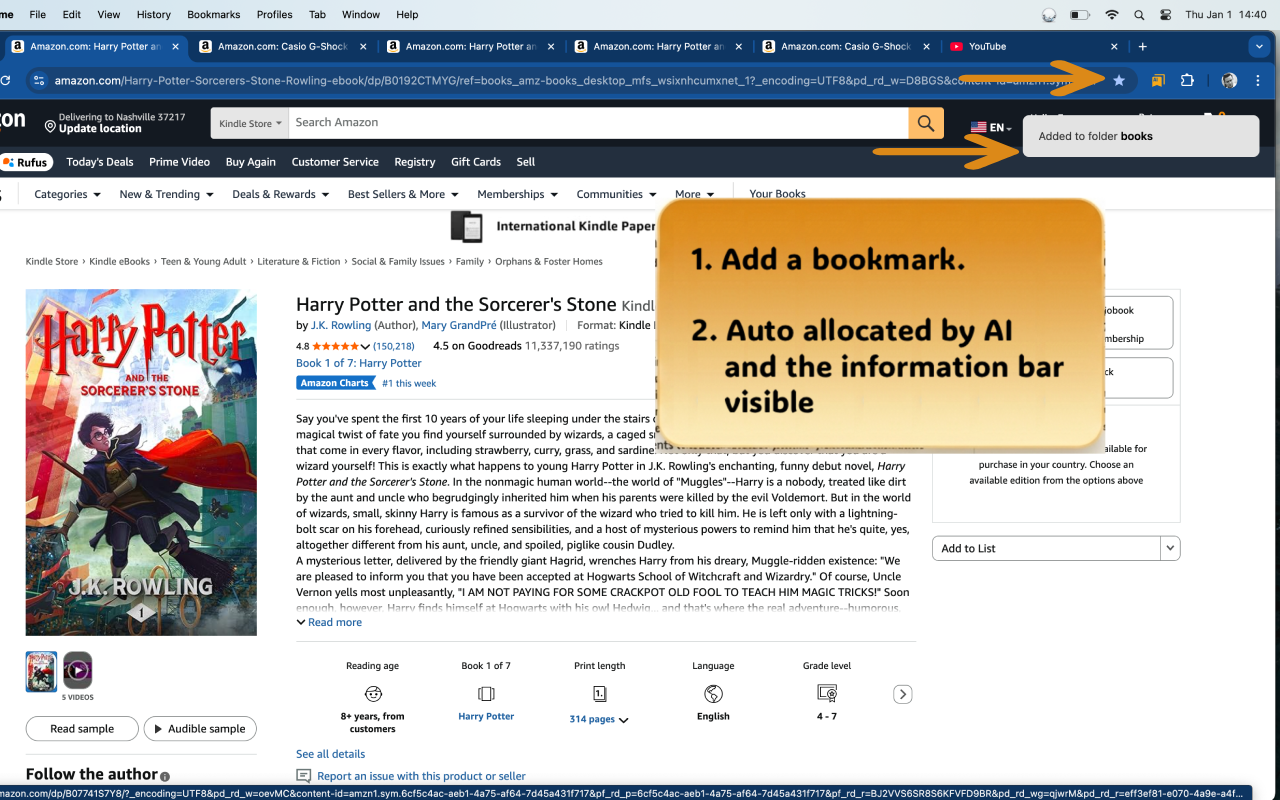Viewport: 1280px width, 800px height.
Task: Open the History menu in the menu bar
Action: point(153,14)
